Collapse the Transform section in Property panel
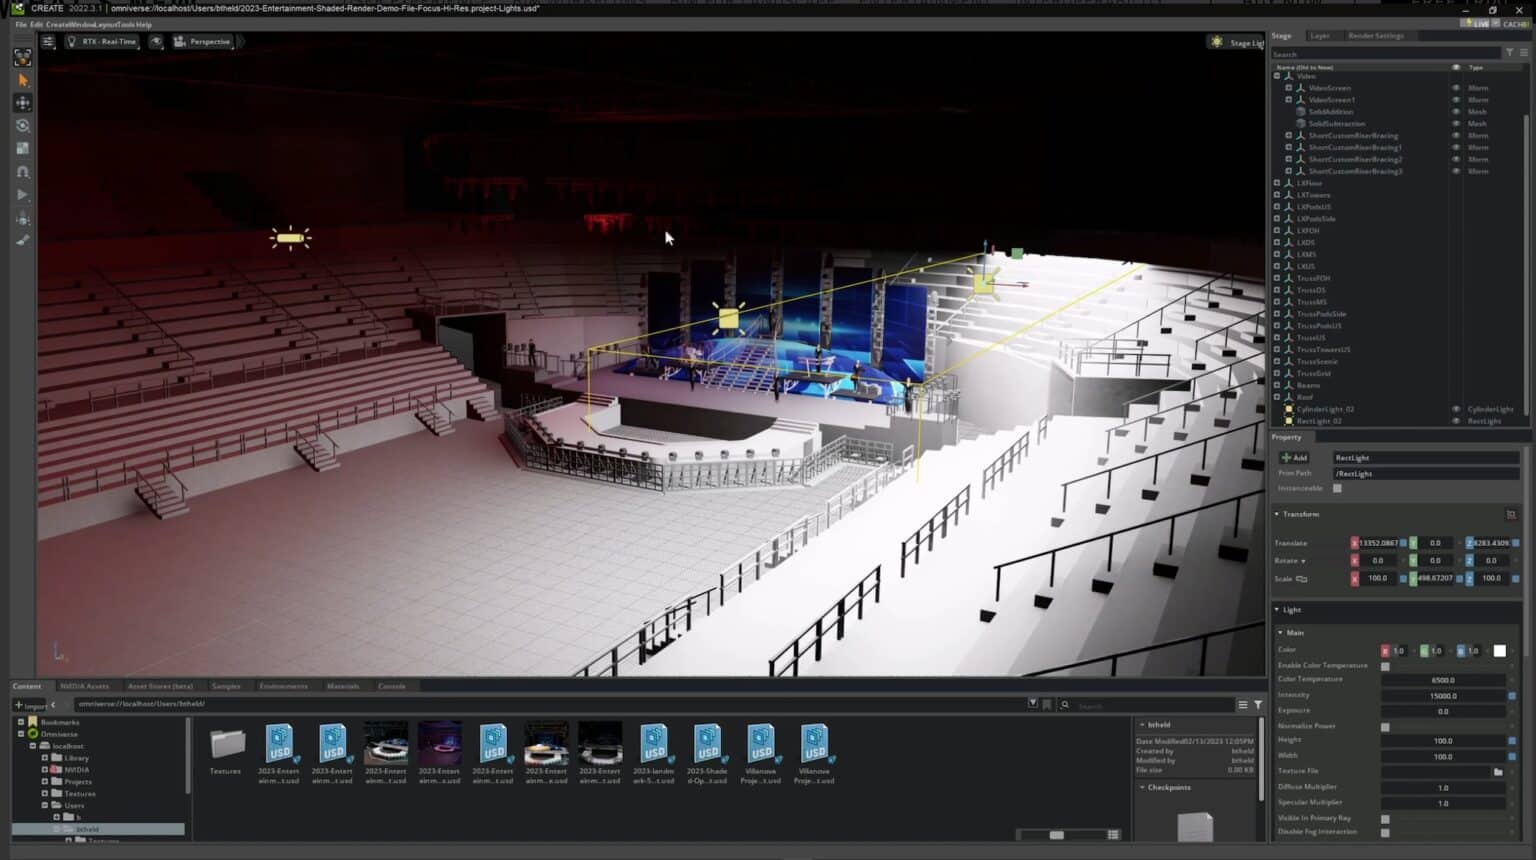Viewport: 1536px width, 860px height. [x=1277, y=513]
